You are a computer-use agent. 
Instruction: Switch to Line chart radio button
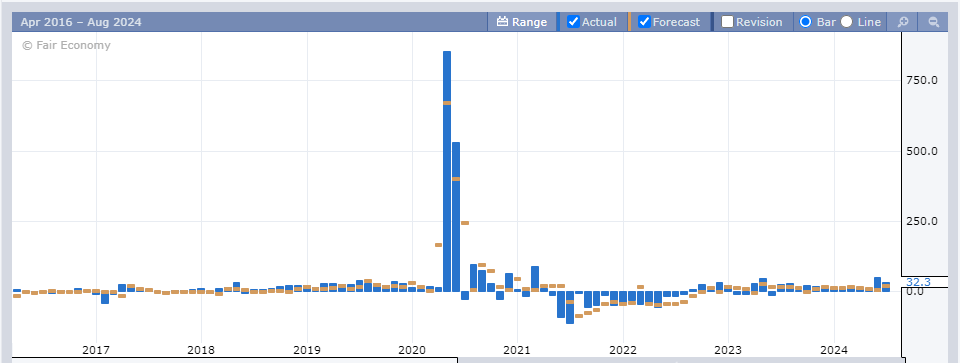point(846,22)
